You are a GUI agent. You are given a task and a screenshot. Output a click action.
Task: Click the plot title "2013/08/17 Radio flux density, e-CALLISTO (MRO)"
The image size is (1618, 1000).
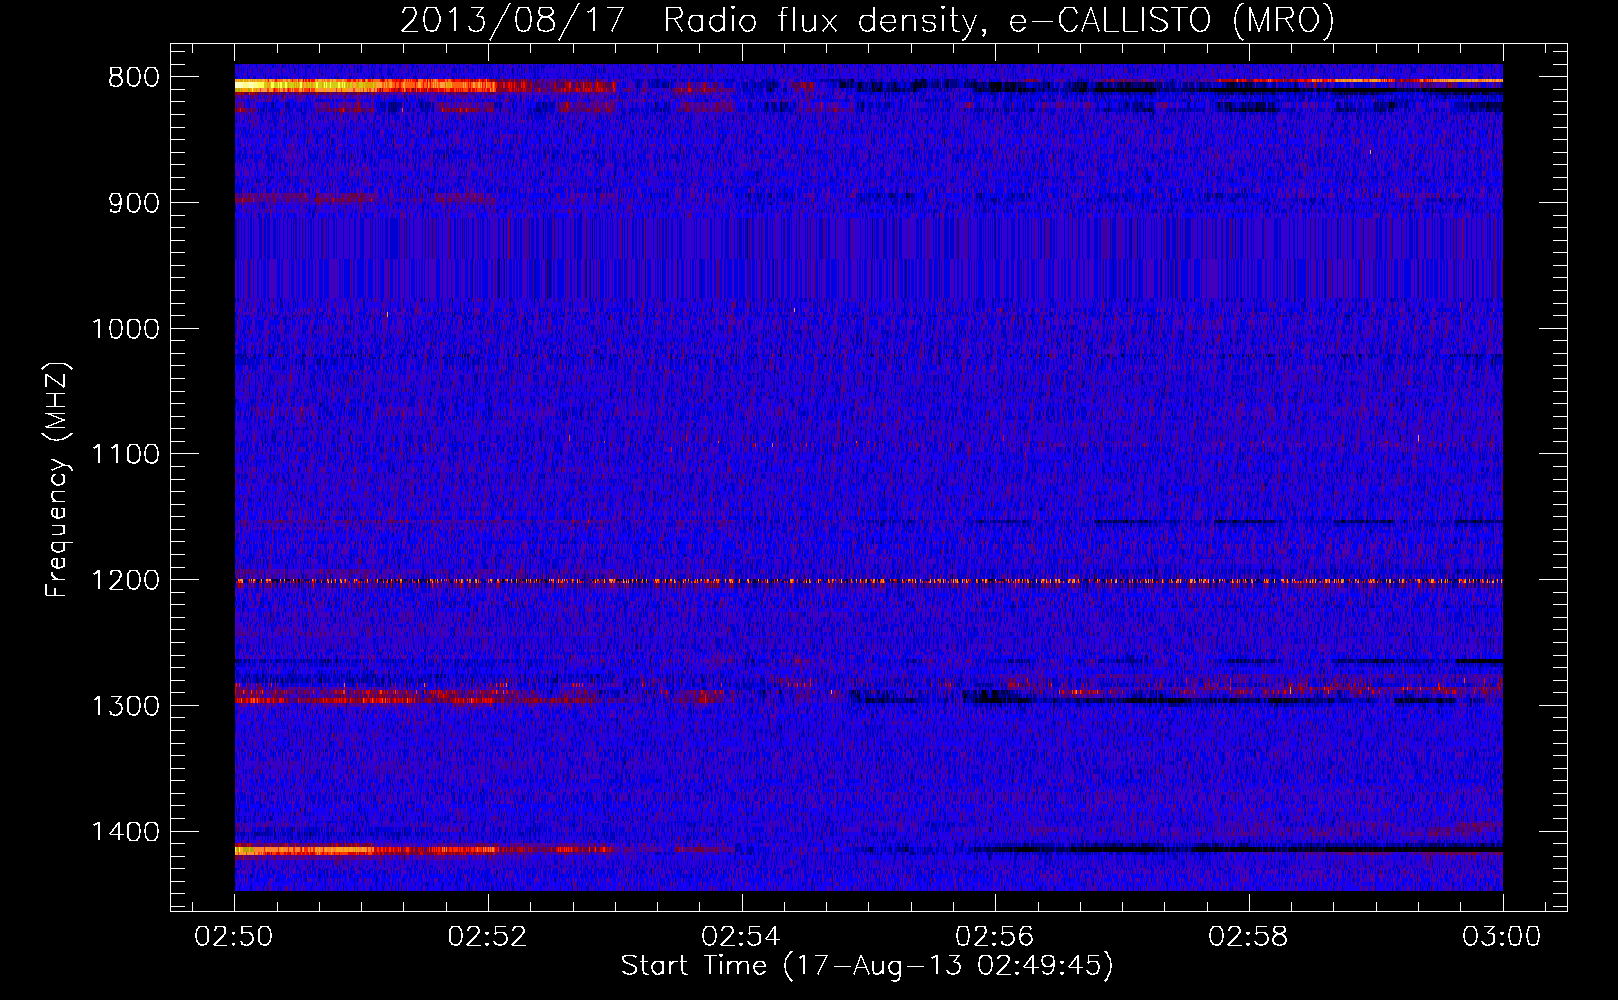(867, 21)
